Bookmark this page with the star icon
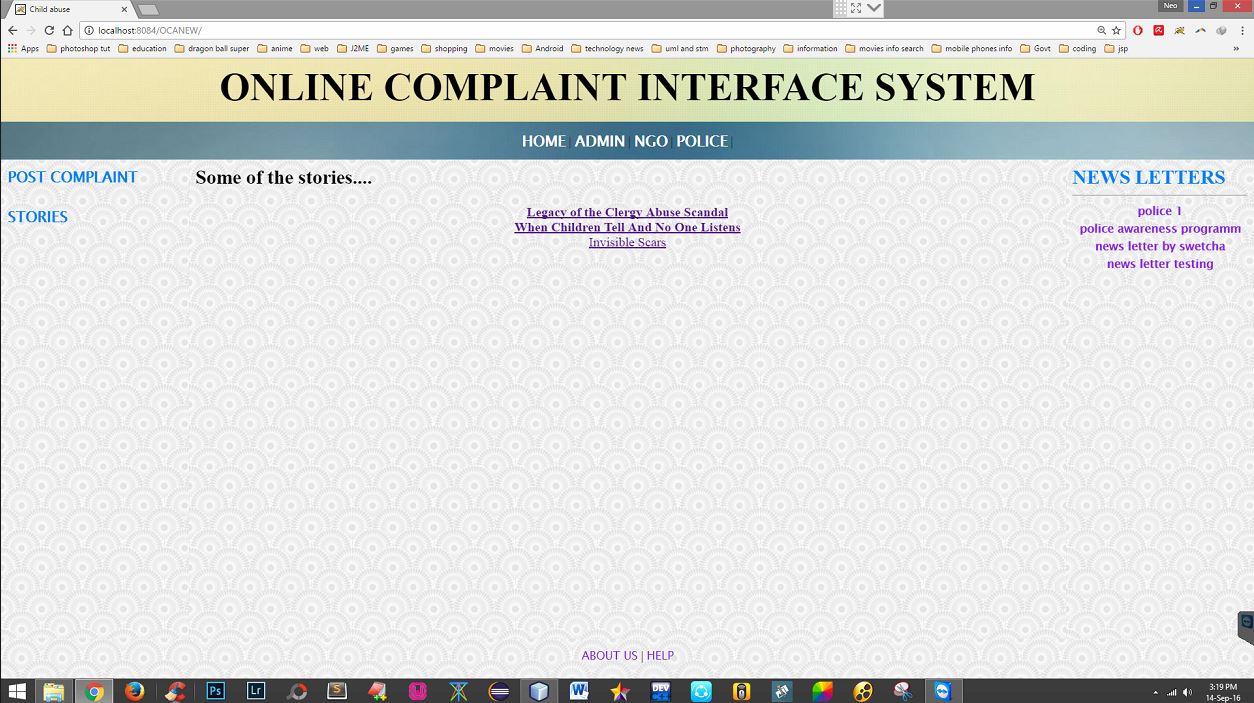 (x=1116, y=31)
